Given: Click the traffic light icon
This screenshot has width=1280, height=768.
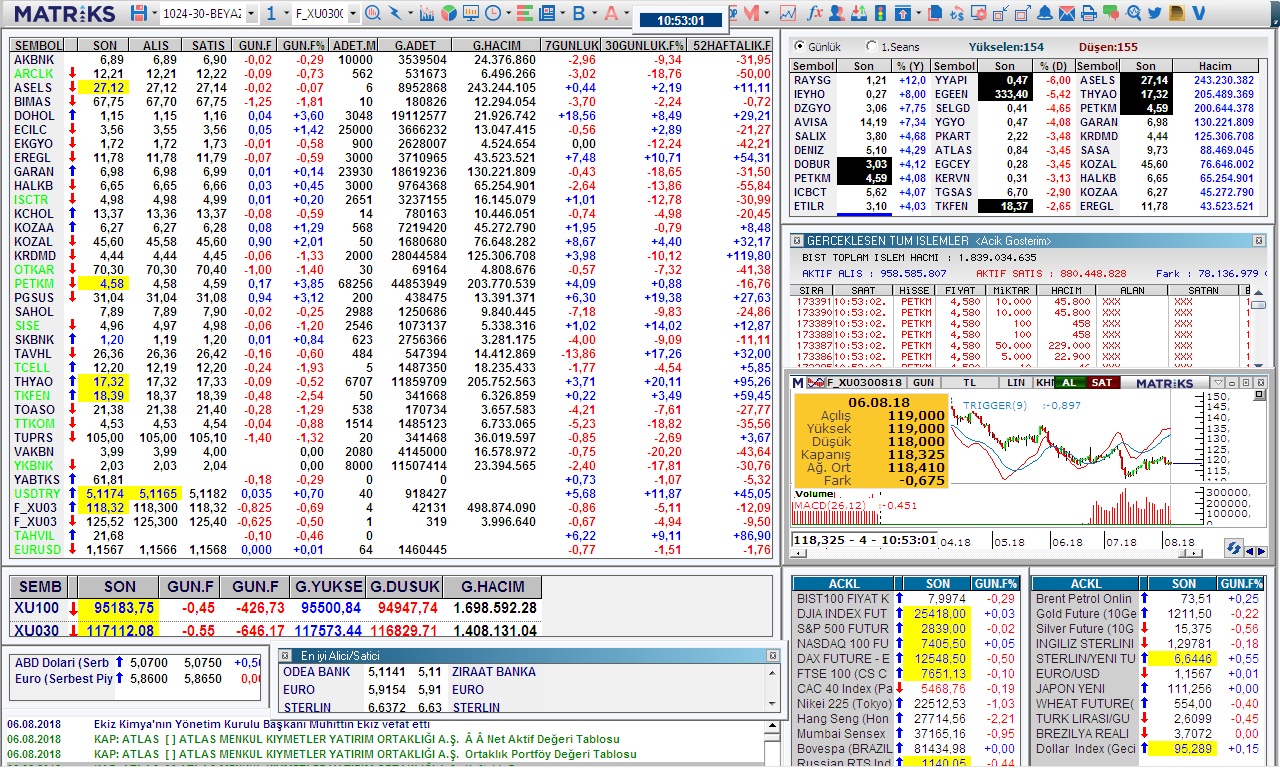Looking at the screenshot, I should click(x=881, y=13).
